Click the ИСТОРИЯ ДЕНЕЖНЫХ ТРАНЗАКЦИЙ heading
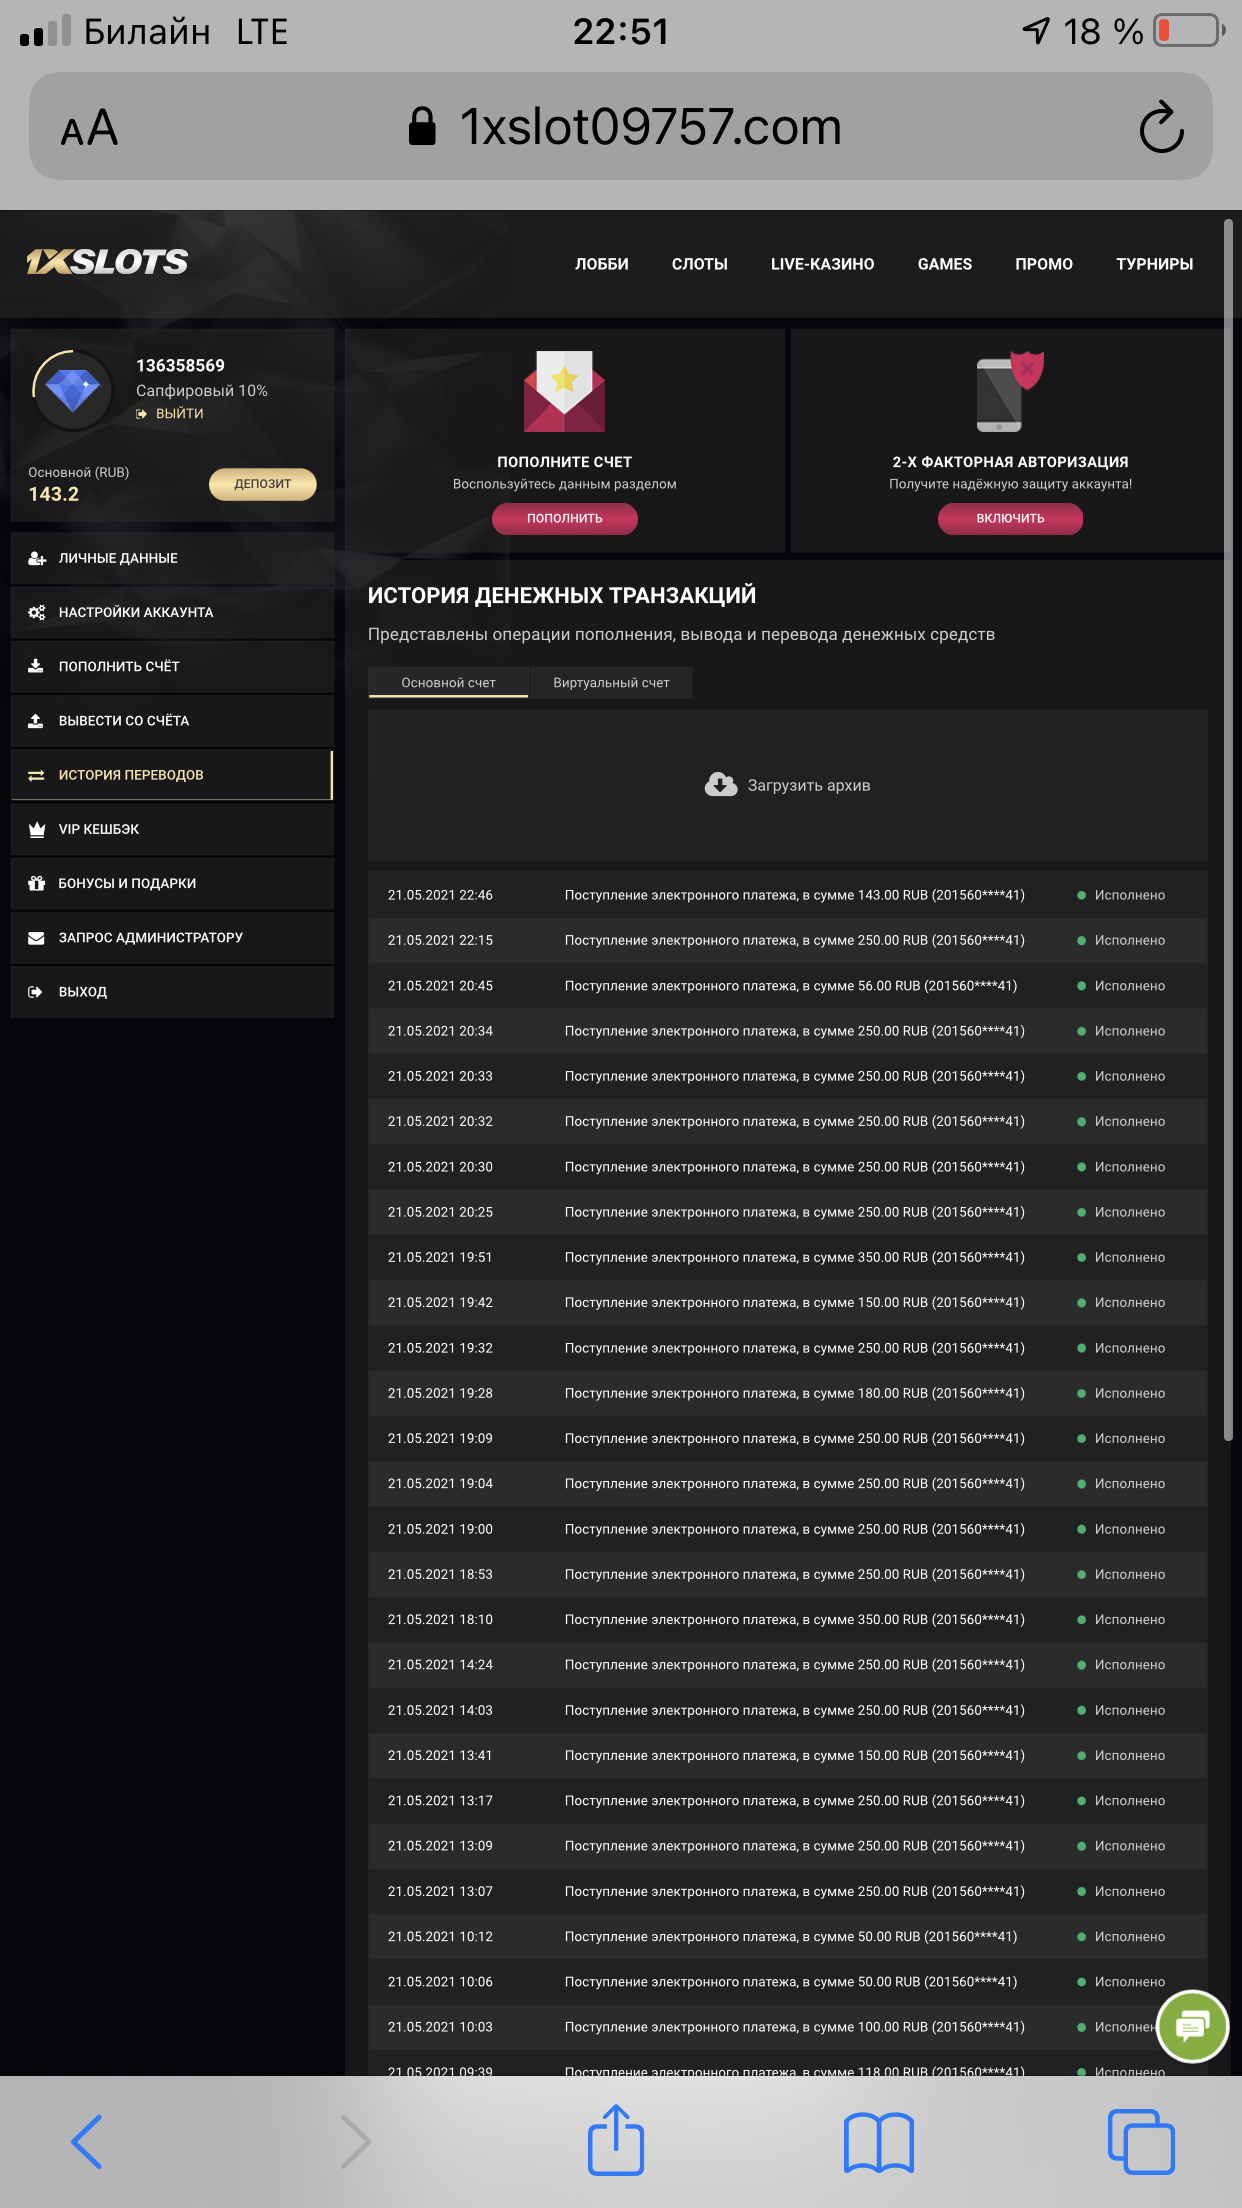Image resolution: width=1242 pixels, height=2208 pixels. click(562, 595)
